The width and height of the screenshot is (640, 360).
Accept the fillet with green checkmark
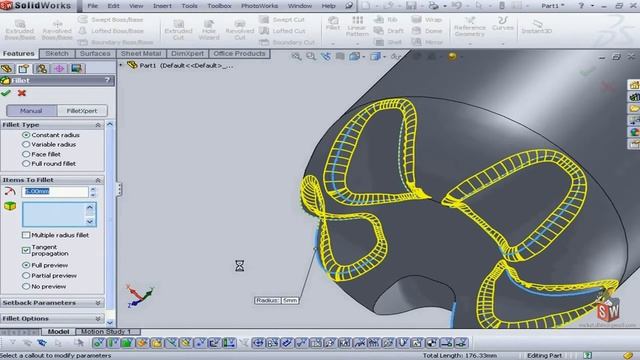pyautogui.click(x=6, y=93)
